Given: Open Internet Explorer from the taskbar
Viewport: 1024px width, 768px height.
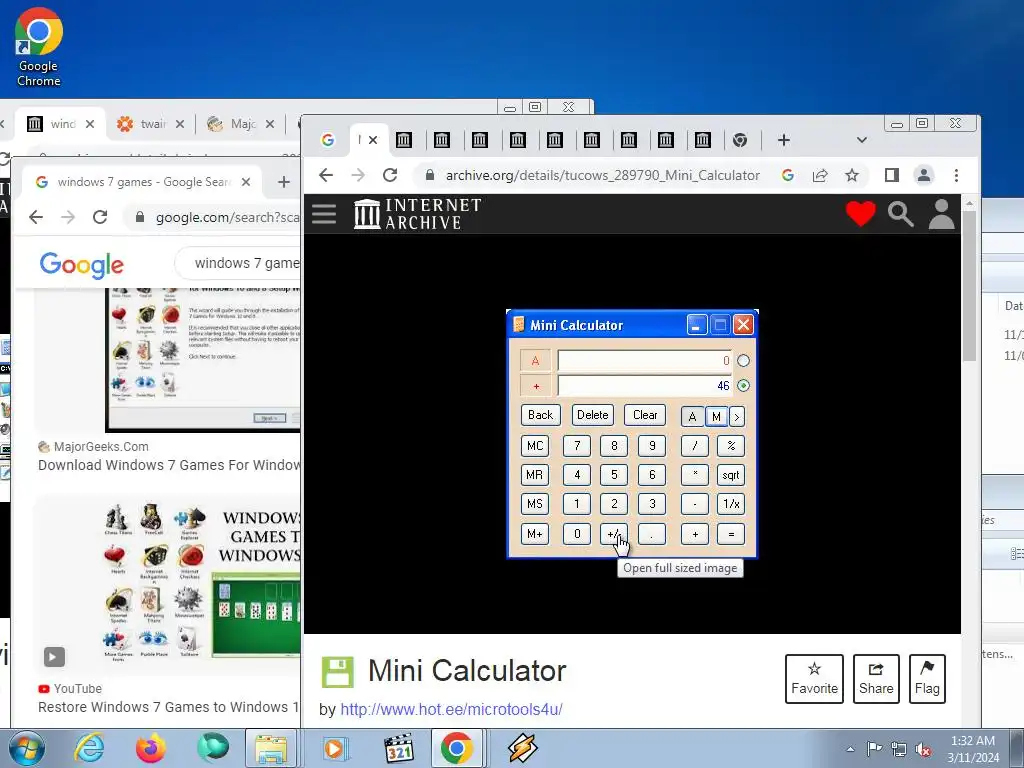Looking at the screenshot, I should point(89,748).
